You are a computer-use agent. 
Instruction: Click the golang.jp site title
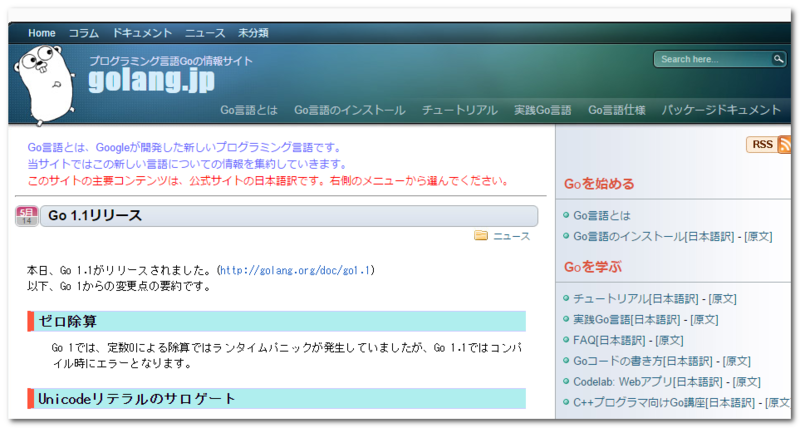click(152, 80)
